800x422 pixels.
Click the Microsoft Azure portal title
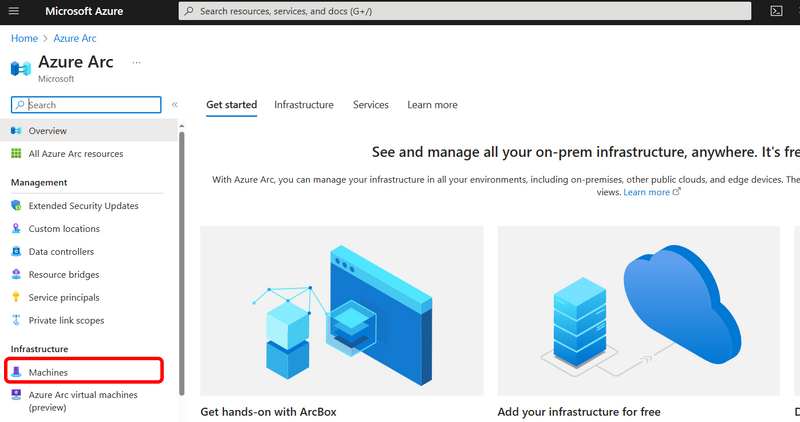[x=84, y=11]
